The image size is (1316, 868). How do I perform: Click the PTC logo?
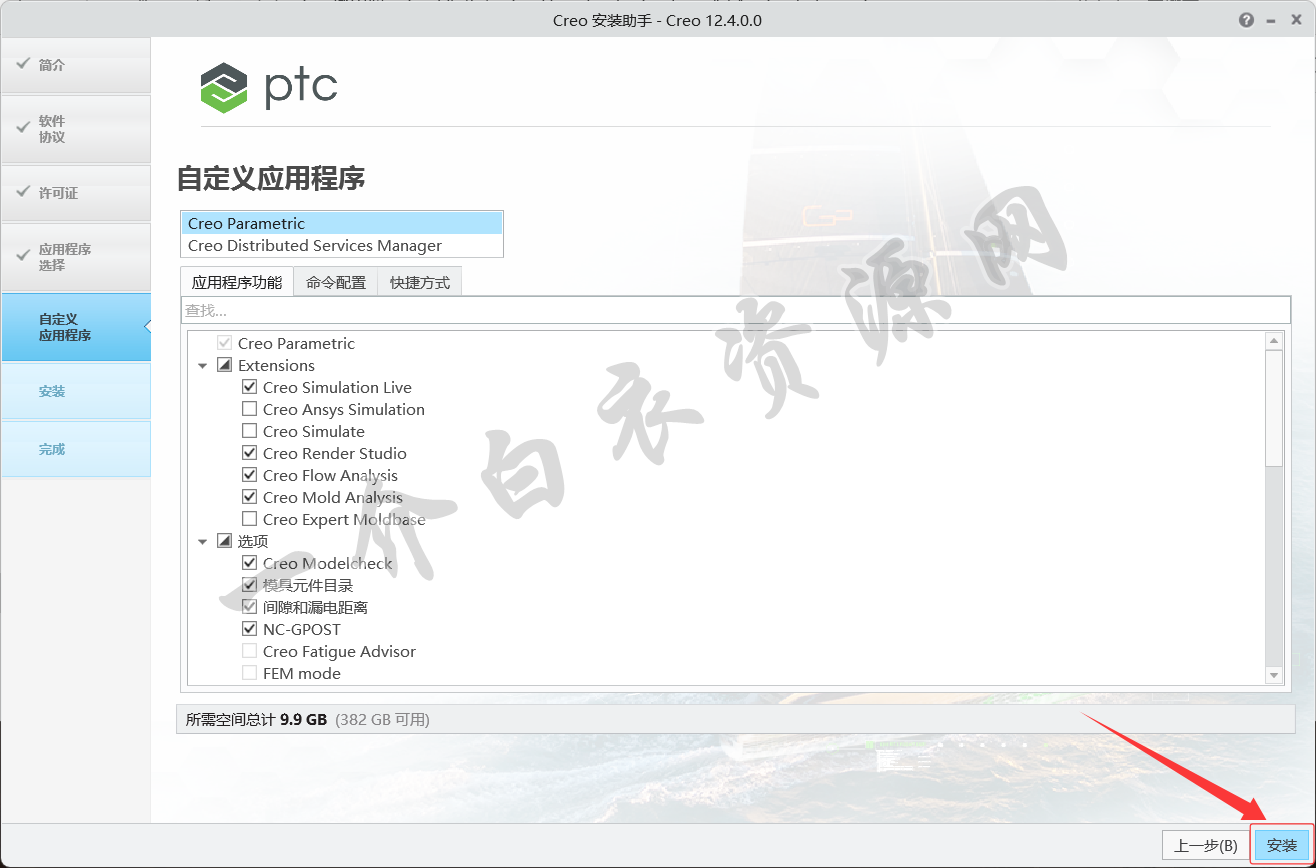click(x=269, y=88)
